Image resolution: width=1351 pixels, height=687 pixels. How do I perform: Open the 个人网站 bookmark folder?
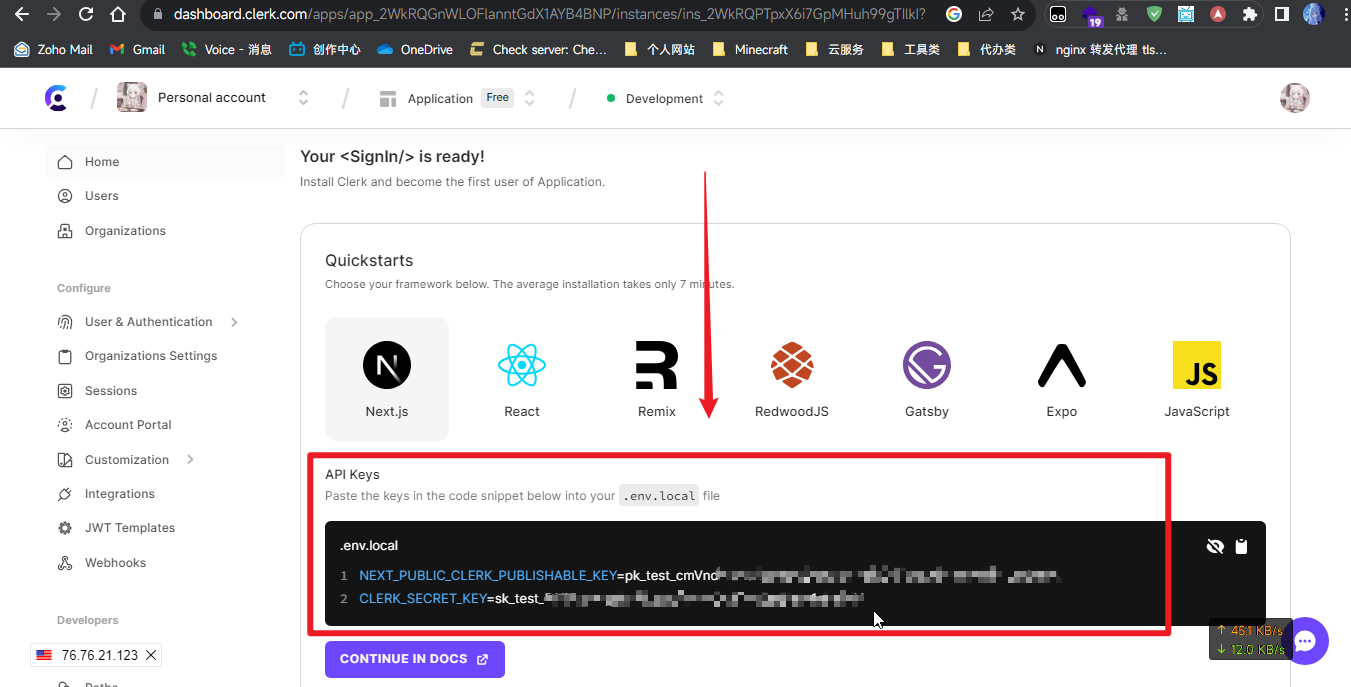[x=659, y=49]
